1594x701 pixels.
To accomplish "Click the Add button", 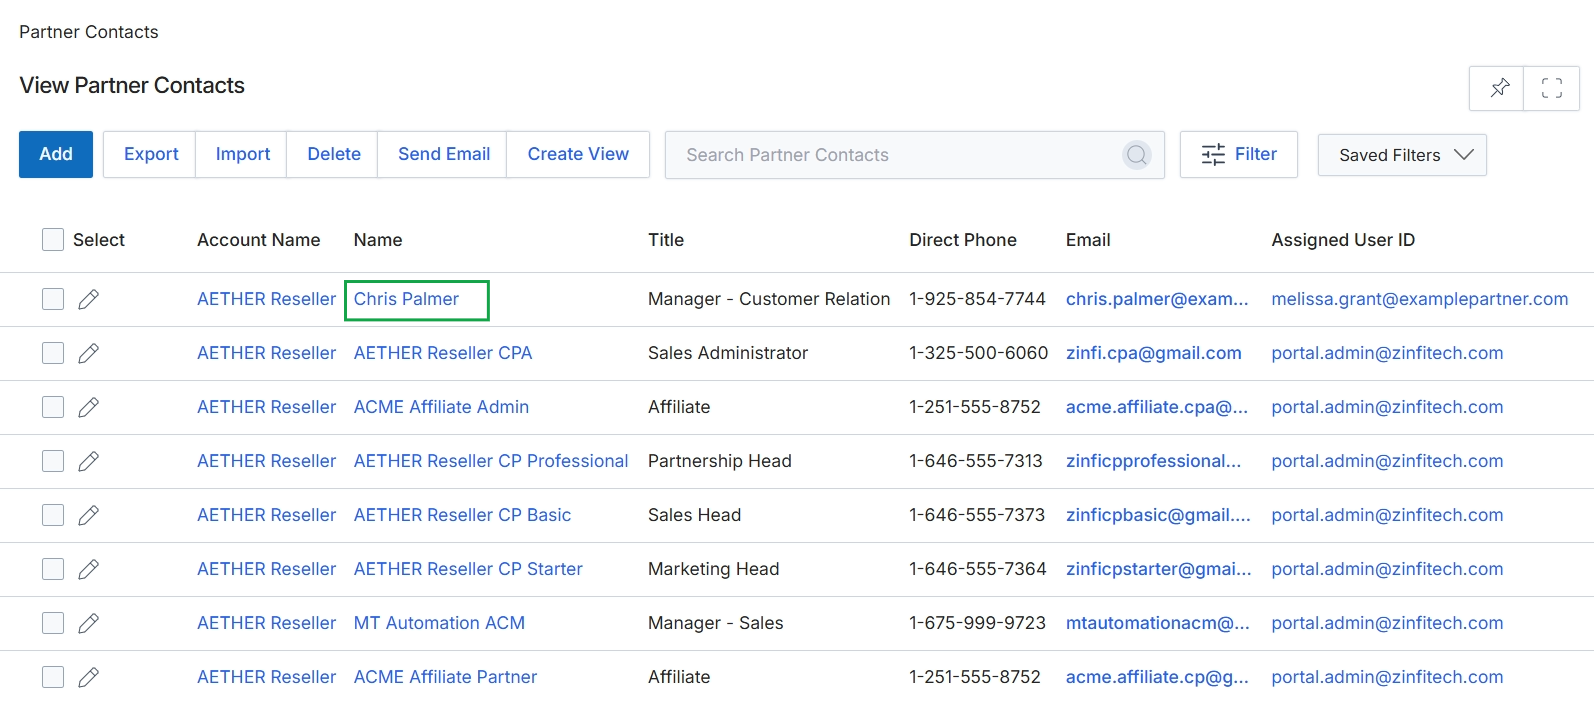I will point(56,154).
